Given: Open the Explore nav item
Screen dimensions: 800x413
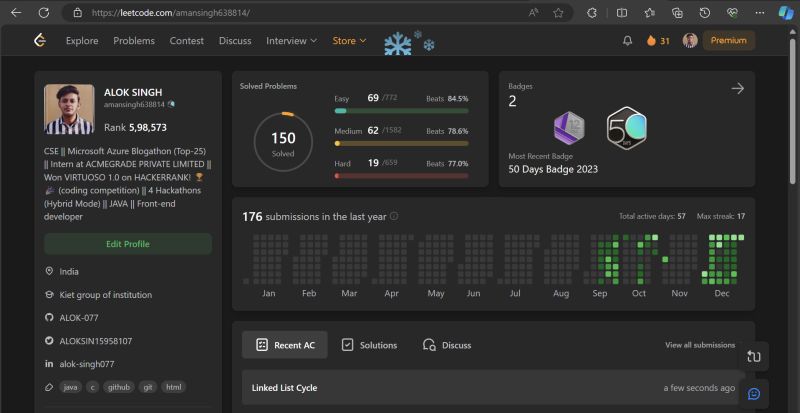Looking at the screenshot, I should point(82,41).
